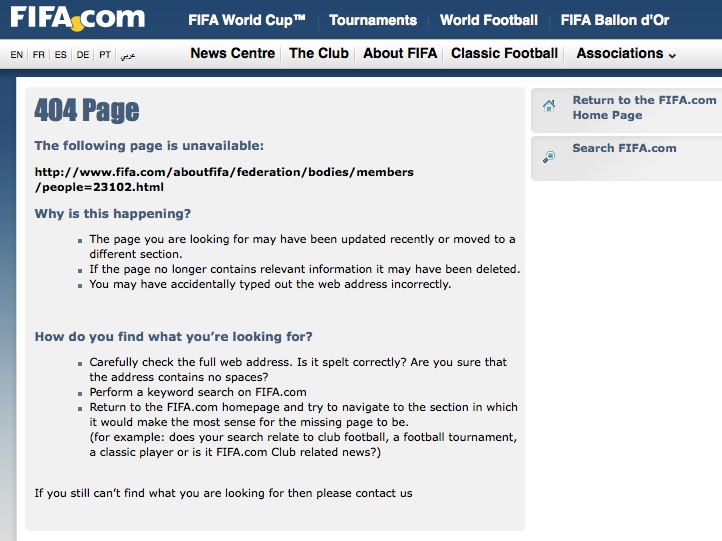Switch language to Arabic
This screenshot has height=541, width=722.
point(128,56)
